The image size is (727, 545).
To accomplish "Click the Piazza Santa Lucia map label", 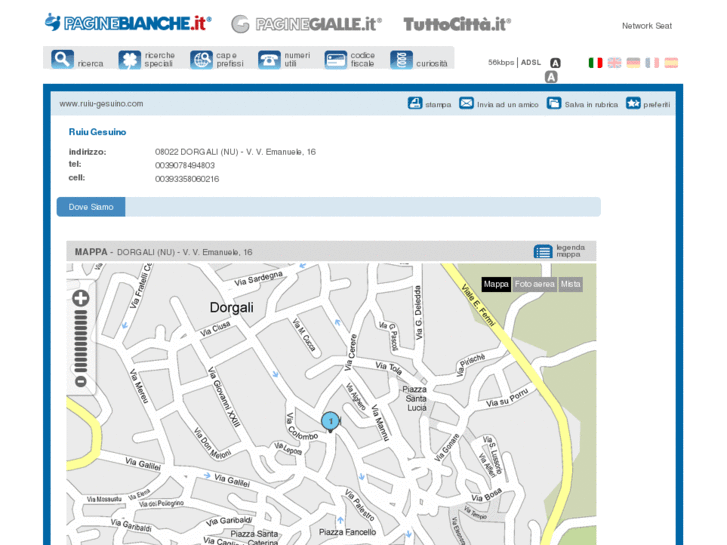I will pyautogui.click(x=415, y=398).
